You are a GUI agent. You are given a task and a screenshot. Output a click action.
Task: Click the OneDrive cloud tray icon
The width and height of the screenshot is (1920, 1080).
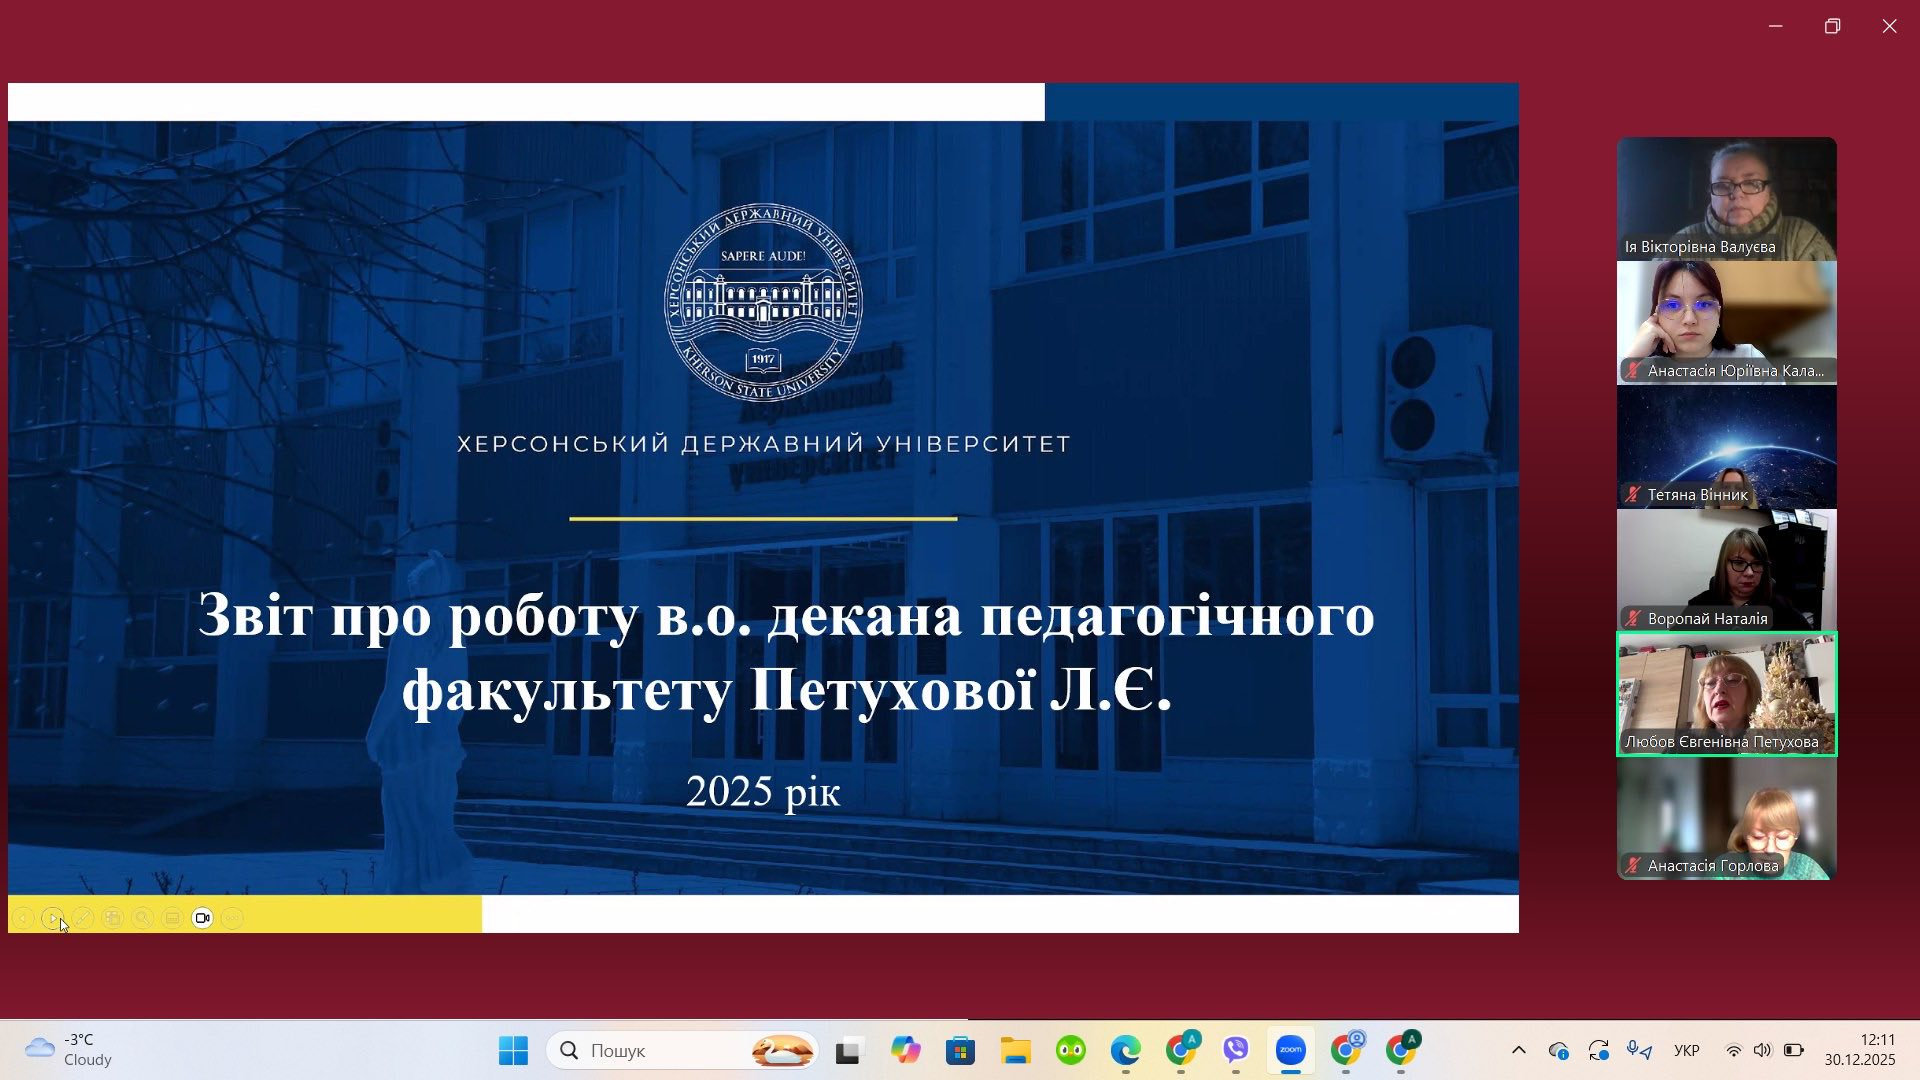1558,1050
